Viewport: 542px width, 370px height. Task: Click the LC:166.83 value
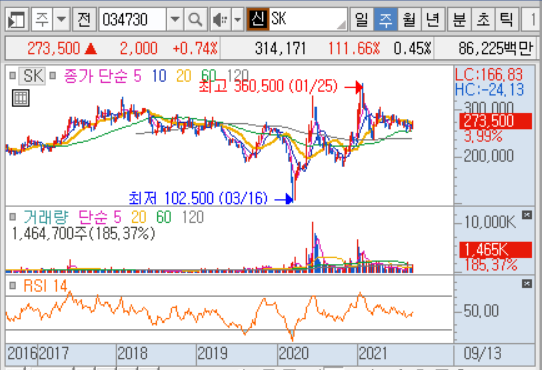(x=489, y=75)
